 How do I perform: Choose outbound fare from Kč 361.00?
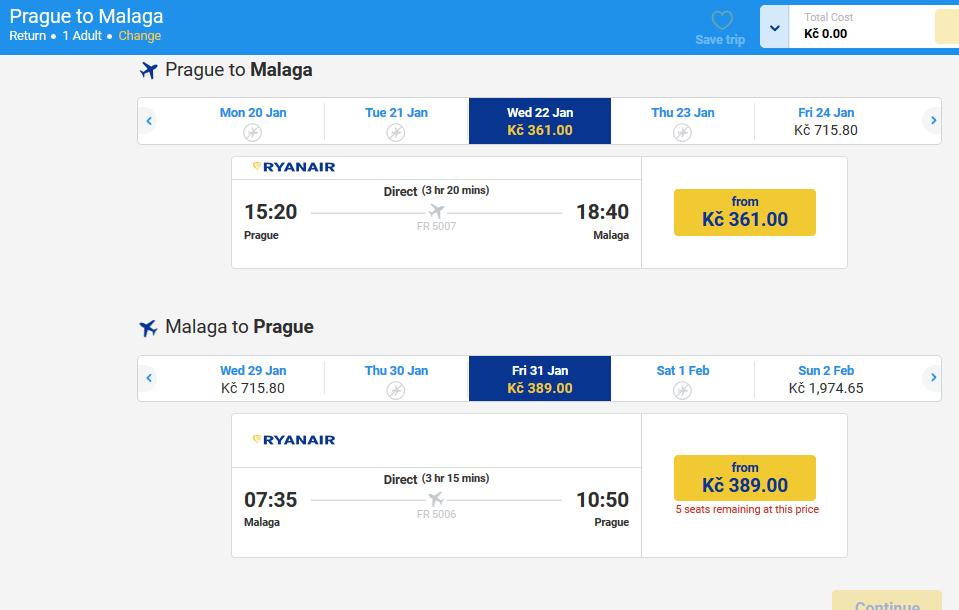(x=745, y=212)
